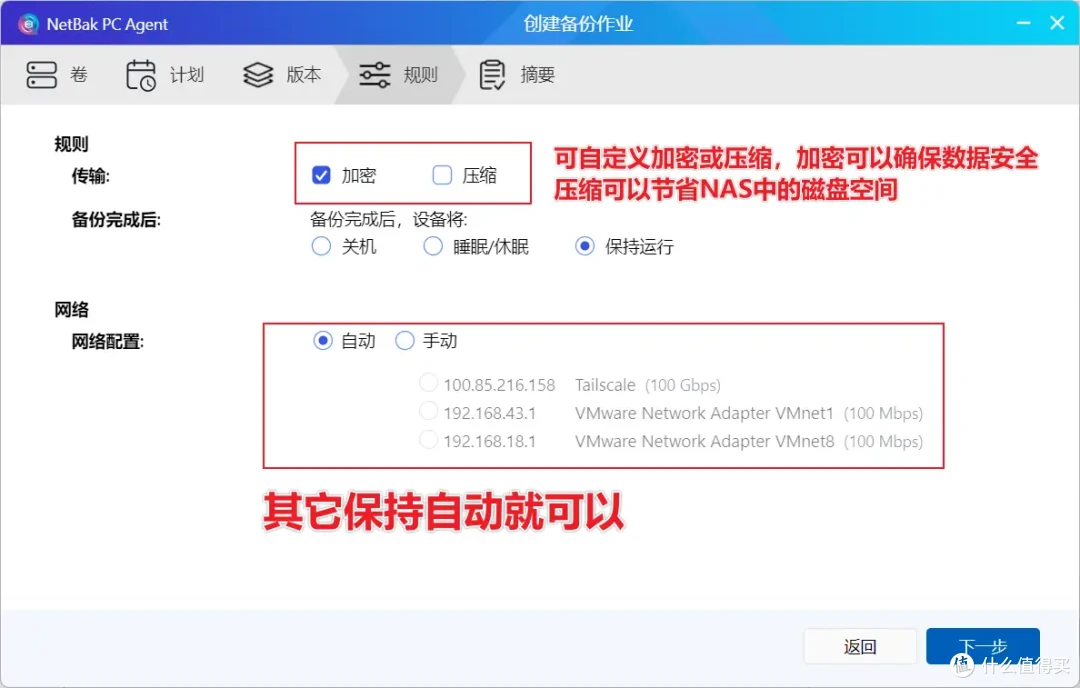
Task: Enable the 压缩 compression checkbox
Action: (x=442, y=175)
